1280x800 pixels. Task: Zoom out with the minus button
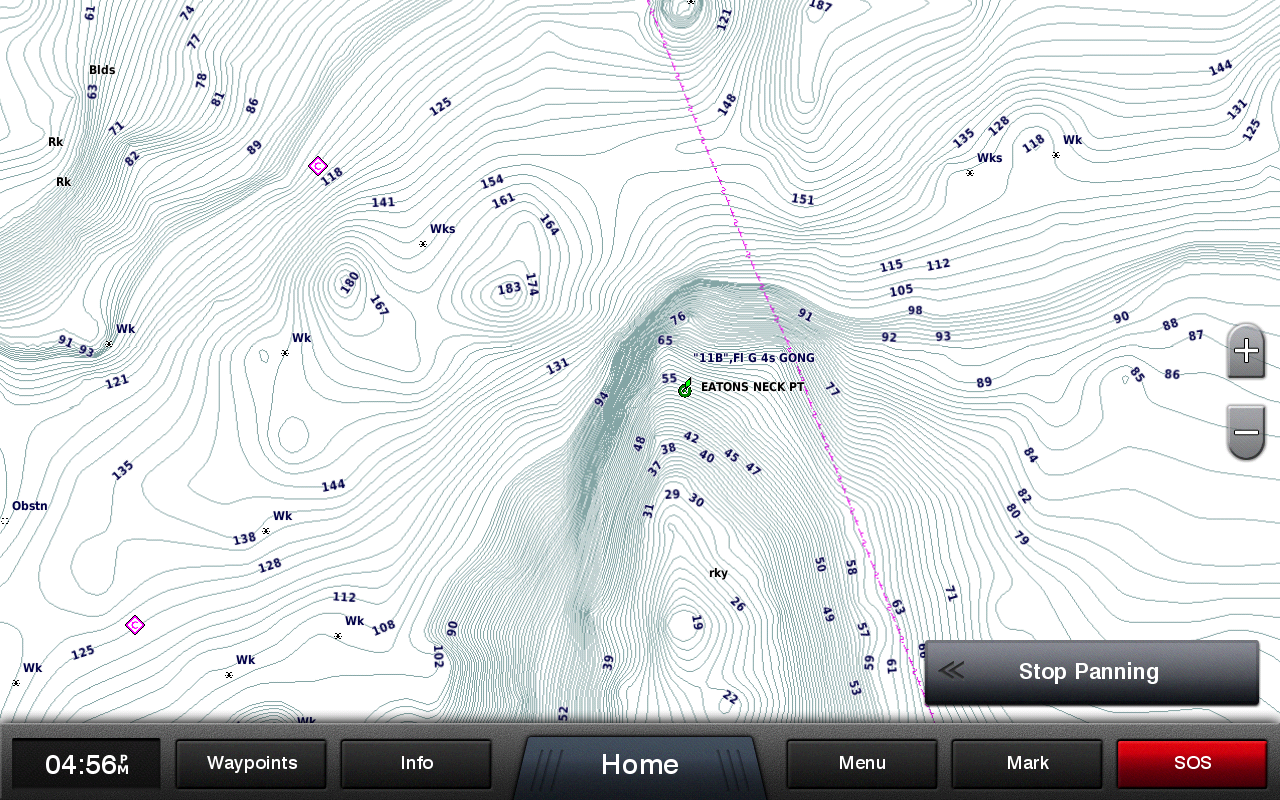[1246, 433]
